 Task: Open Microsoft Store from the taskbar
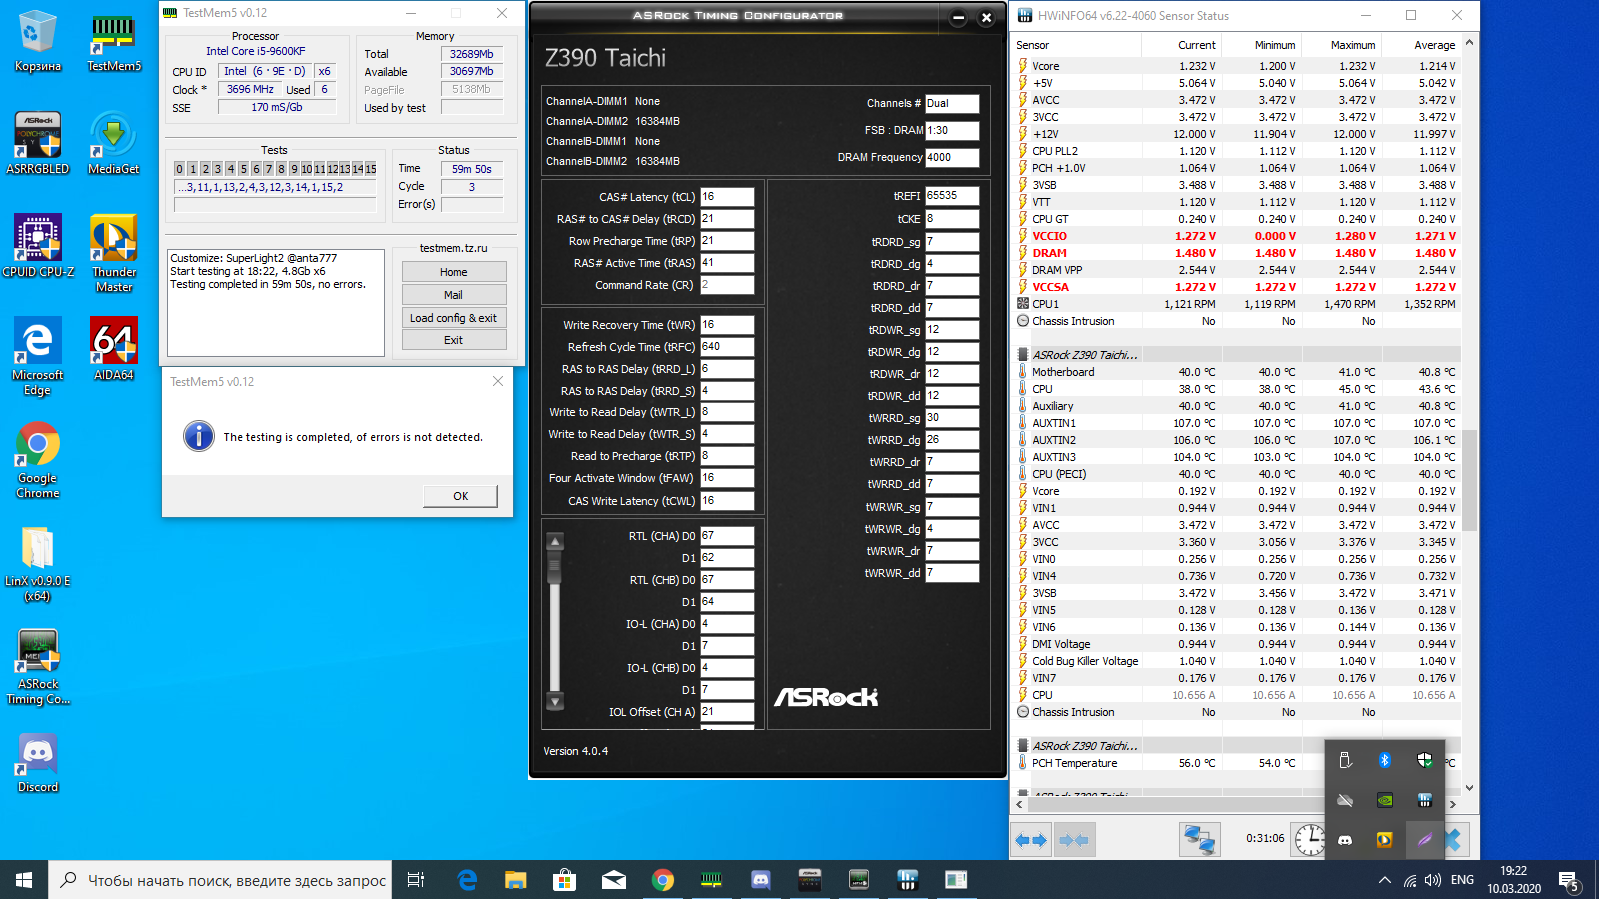tap(565, 880)
